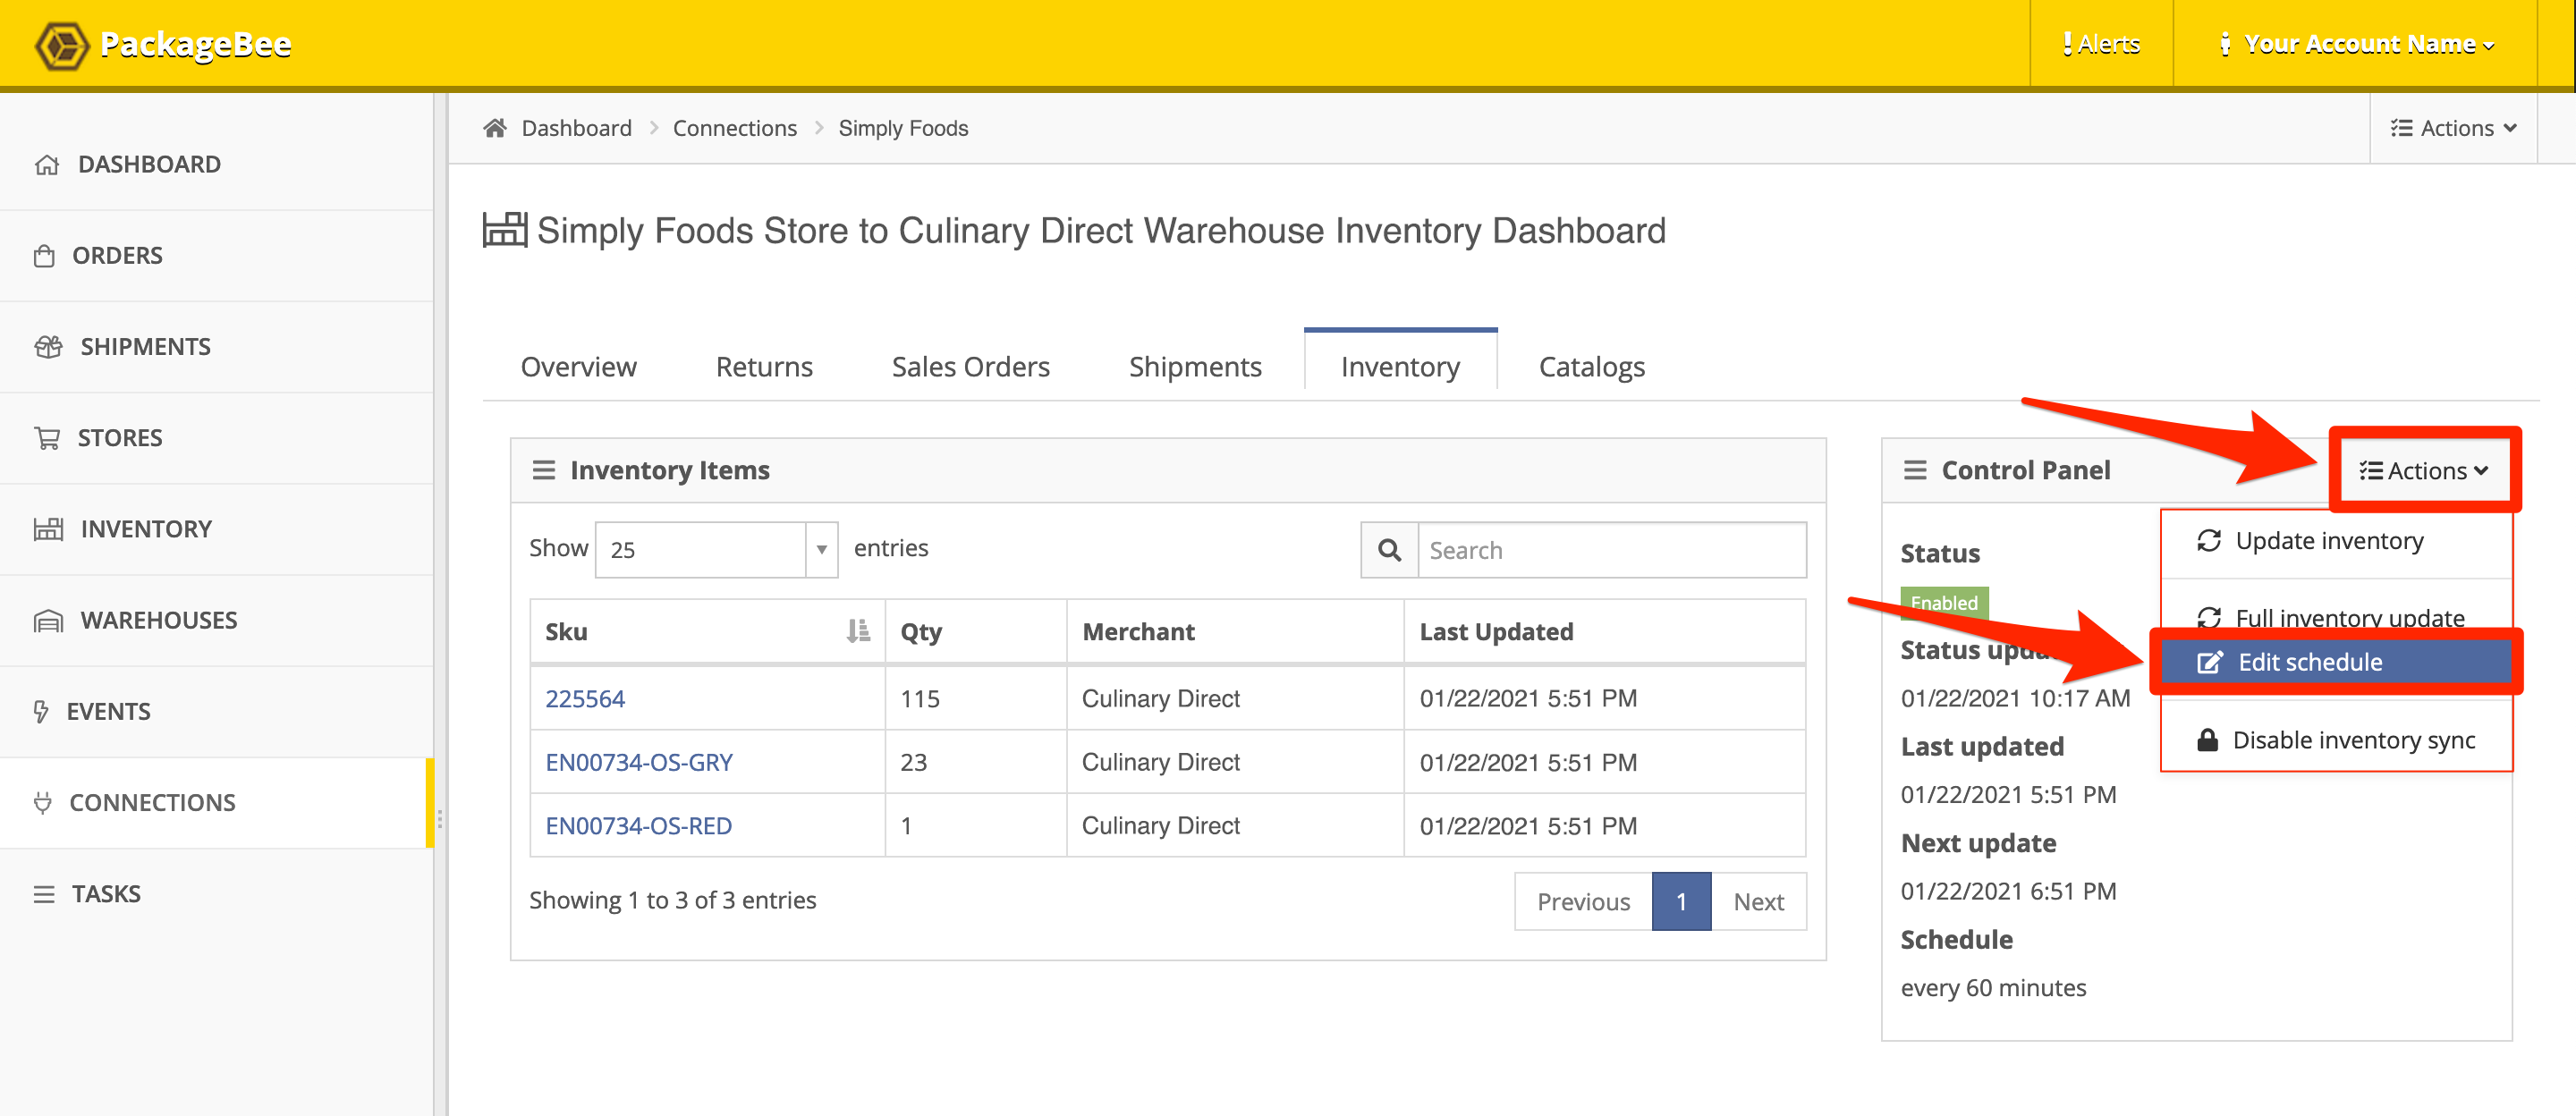This screenshot has height=1116, width=2576.
Task: Click the Merchant column header
Action: pyautogui.click(x=1235, y=632)
